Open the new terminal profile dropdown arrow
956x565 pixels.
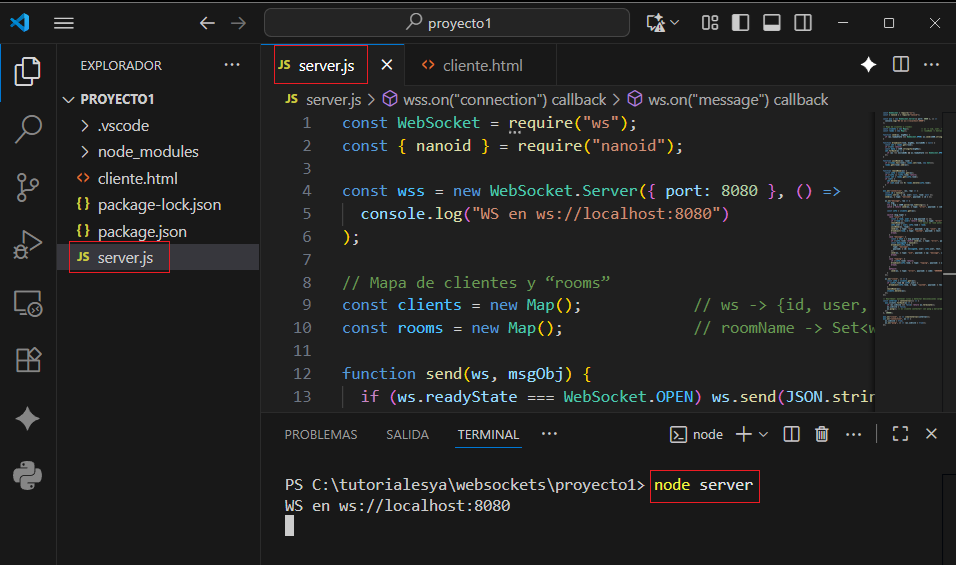pyautogui.click(x=764, y=434)
